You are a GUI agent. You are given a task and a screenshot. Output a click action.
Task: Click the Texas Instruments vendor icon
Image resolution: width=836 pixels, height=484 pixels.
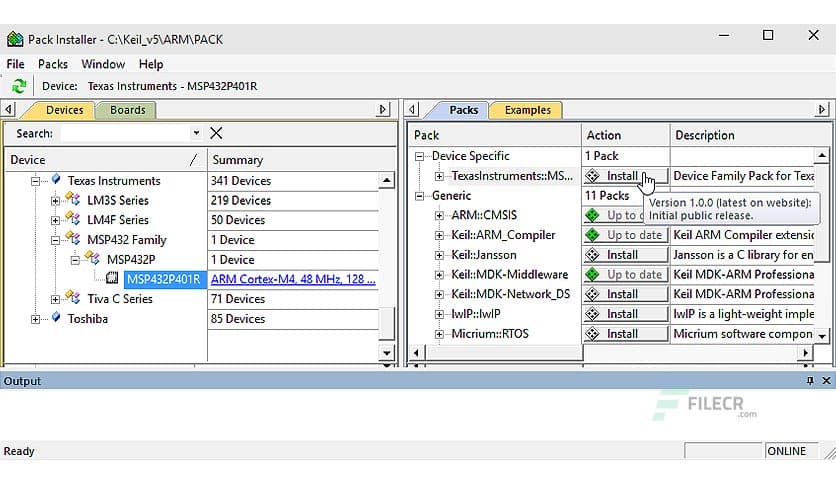[x=56, y=181]
